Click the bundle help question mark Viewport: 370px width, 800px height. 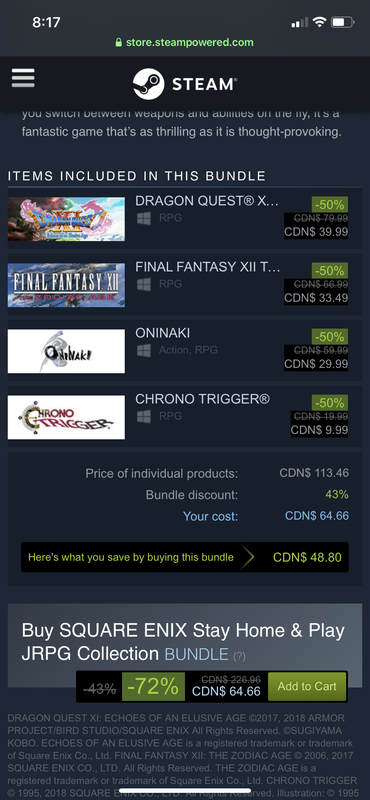[x=239, y=656]
